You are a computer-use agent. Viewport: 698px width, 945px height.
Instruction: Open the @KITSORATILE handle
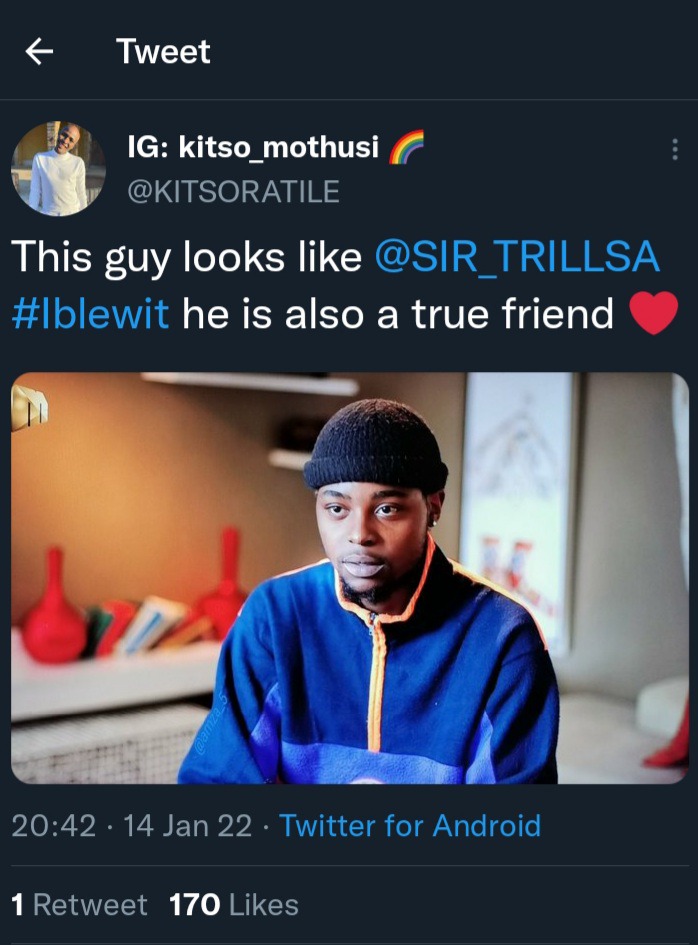pos(233,191)
